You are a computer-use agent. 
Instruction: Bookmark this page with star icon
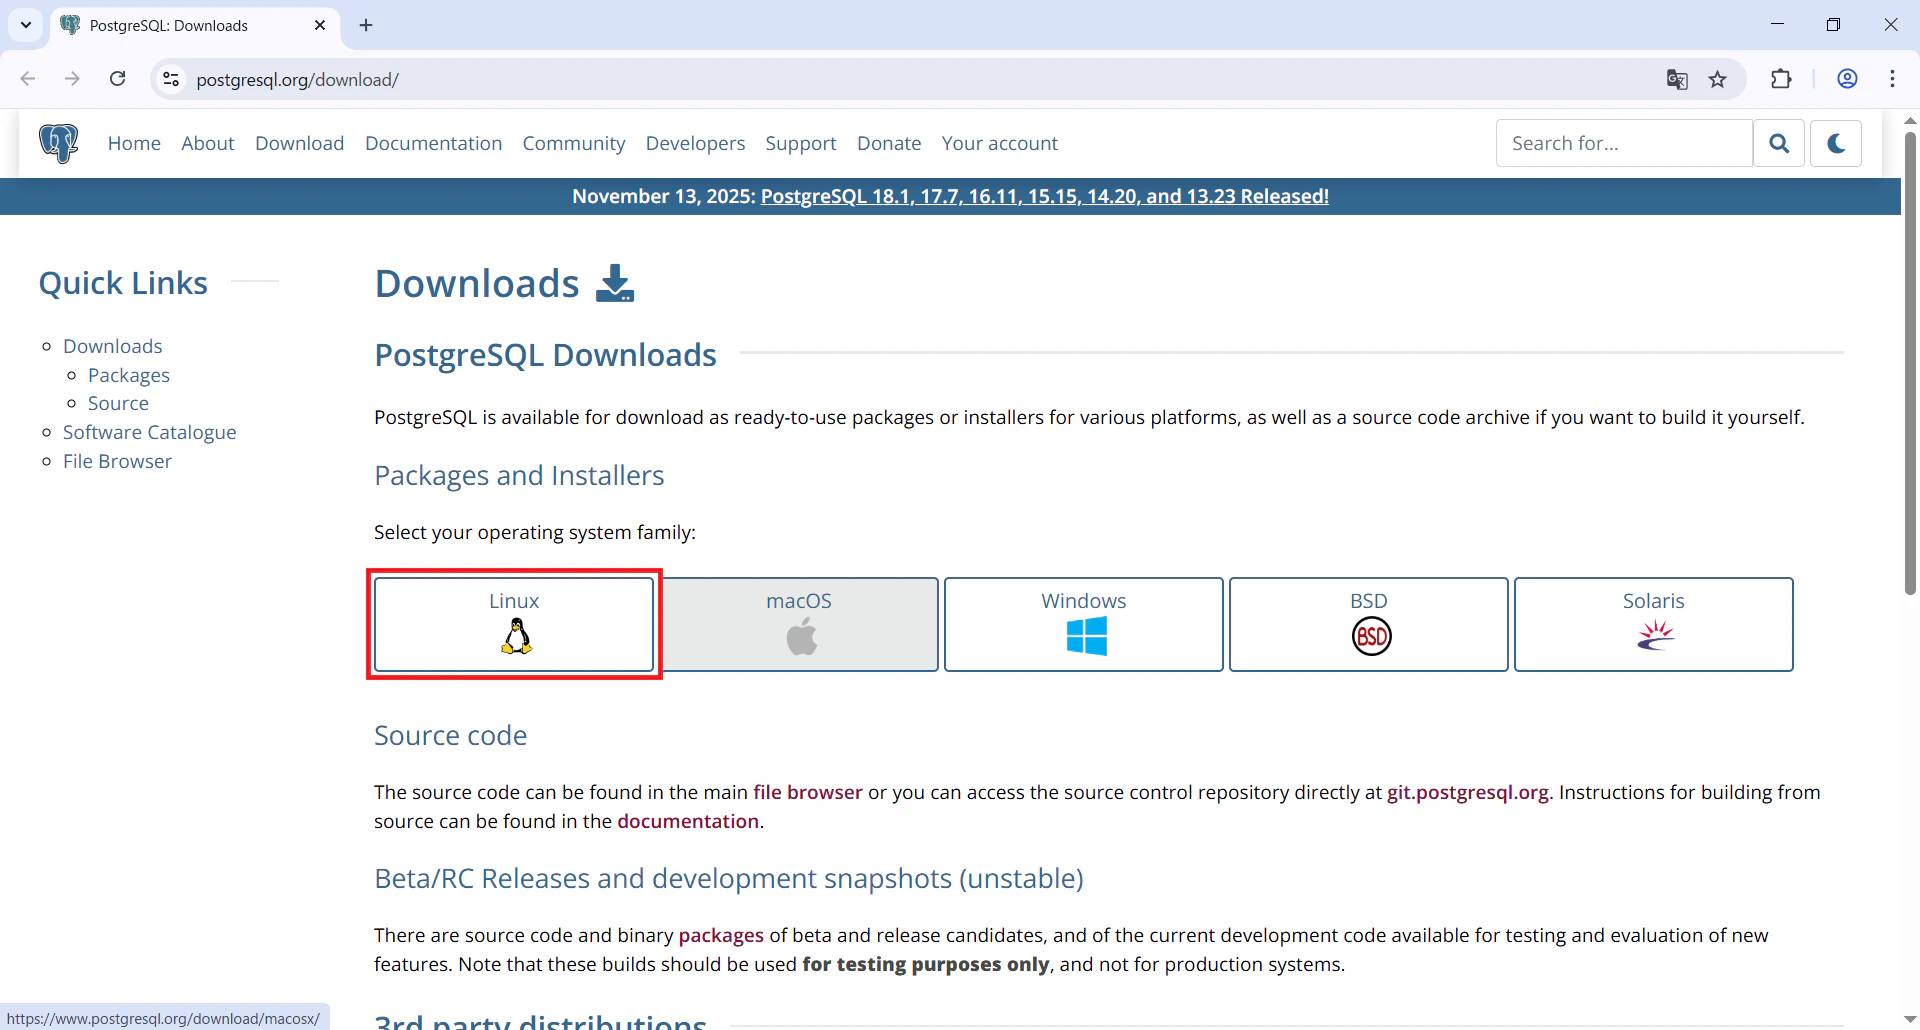[x=1718, y=79]
